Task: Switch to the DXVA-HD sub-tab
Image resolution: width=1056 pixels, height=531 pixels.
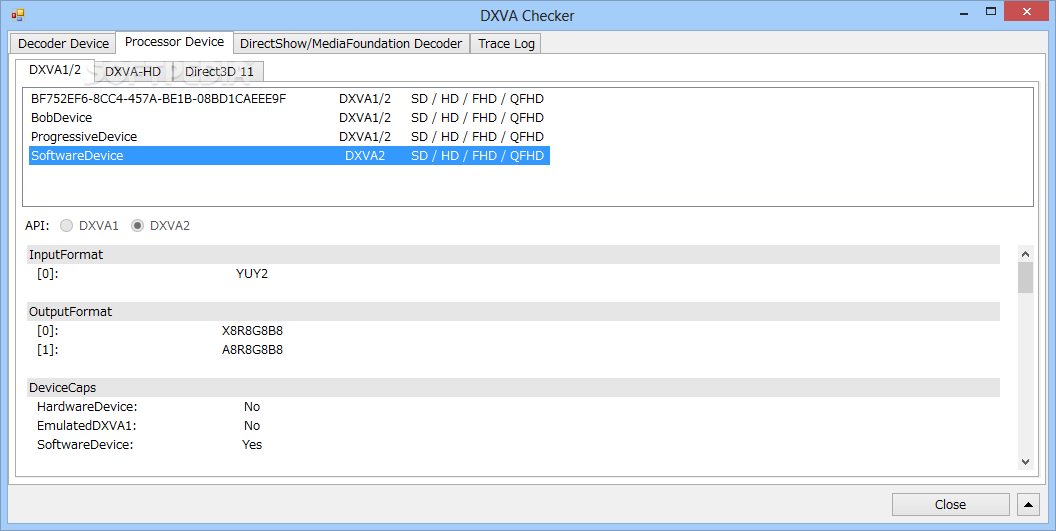Action: pyautogui.click(x=133, y=71)
